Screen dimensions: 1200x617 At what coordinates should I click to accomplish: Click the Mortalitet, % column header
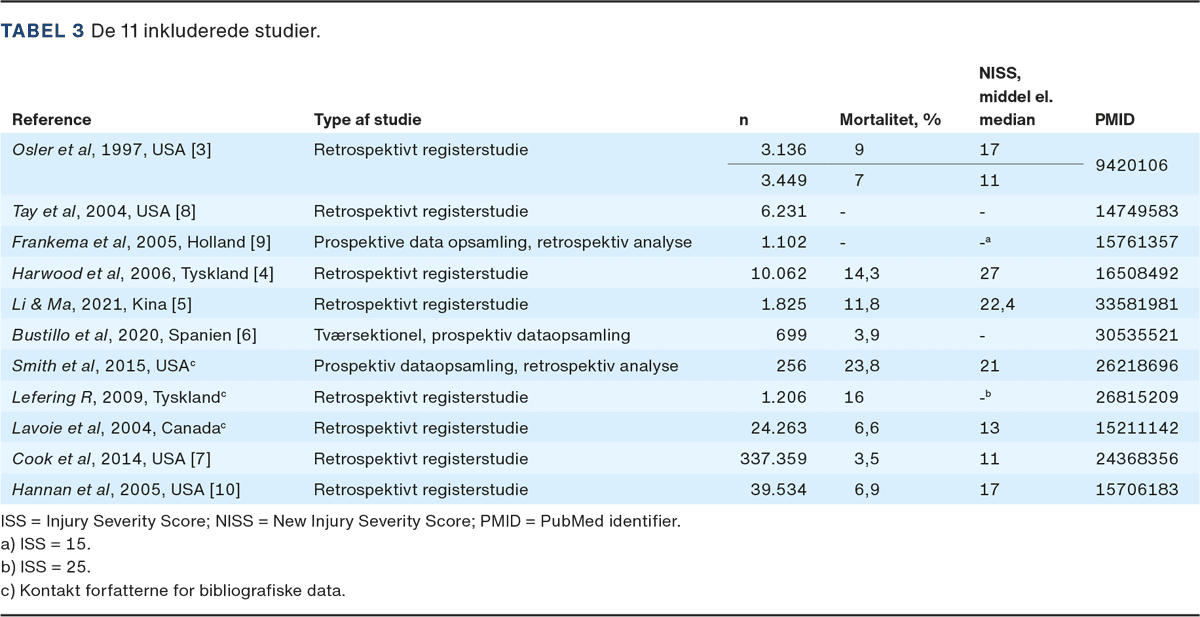click(891, 120)
